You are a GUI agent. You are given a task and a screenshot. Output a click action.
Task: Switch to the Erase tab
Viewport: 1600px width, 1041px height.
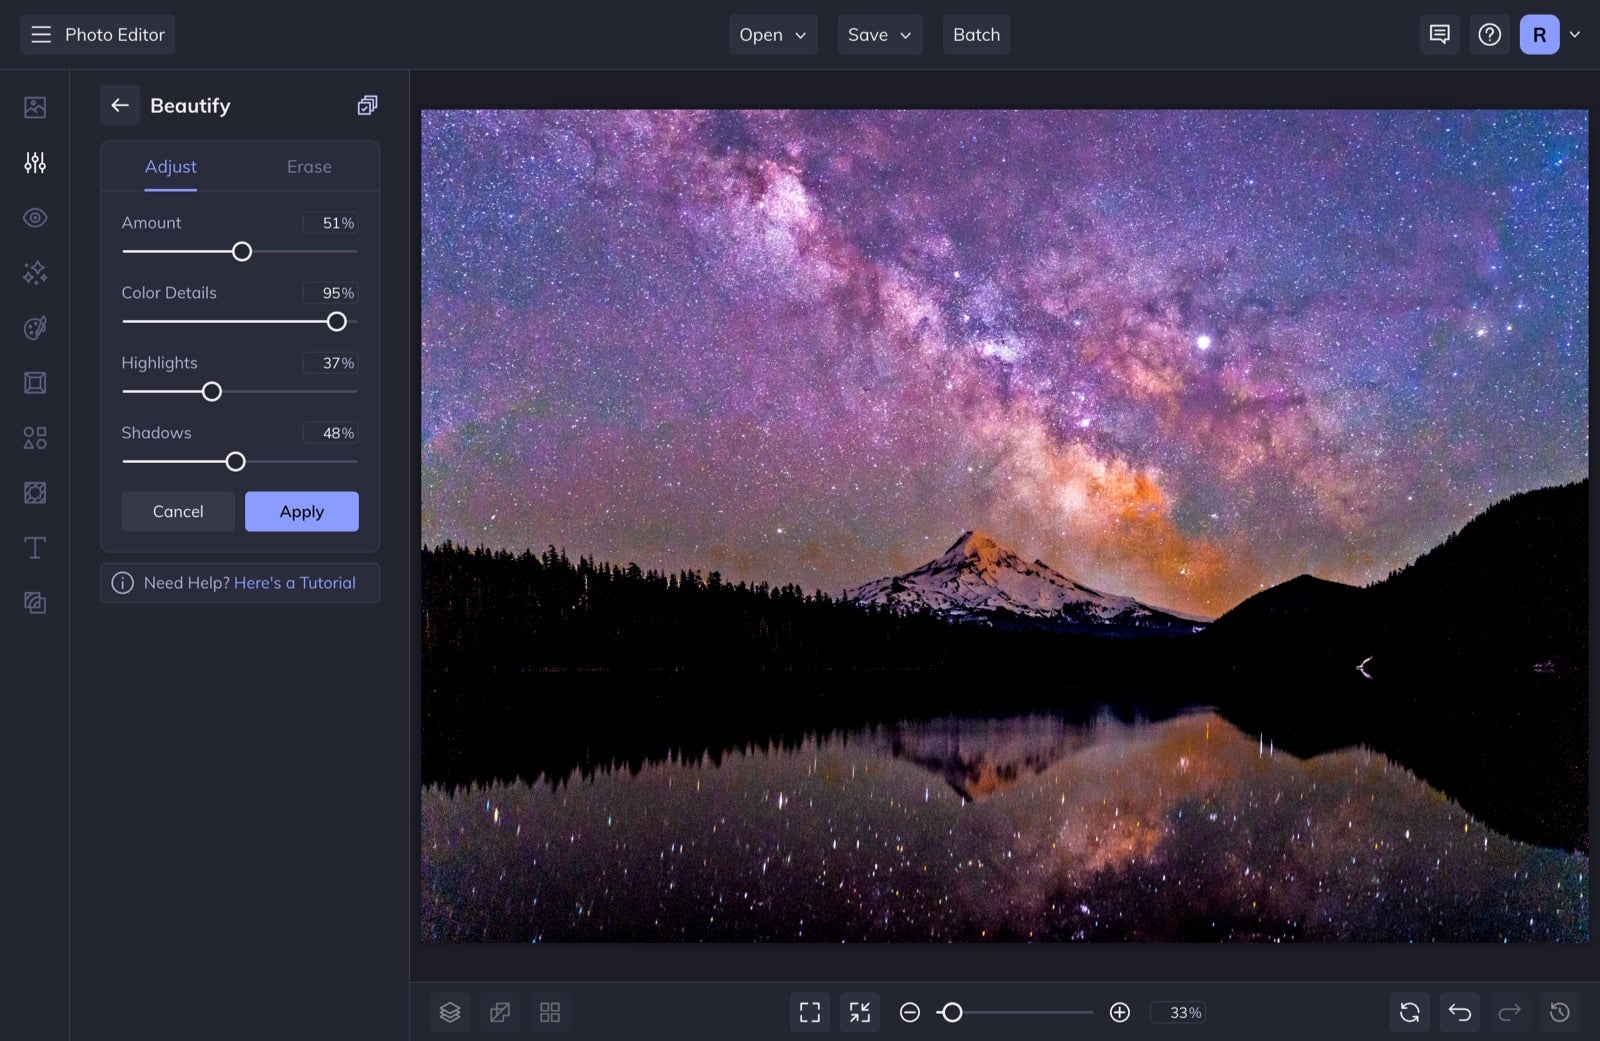308,166
